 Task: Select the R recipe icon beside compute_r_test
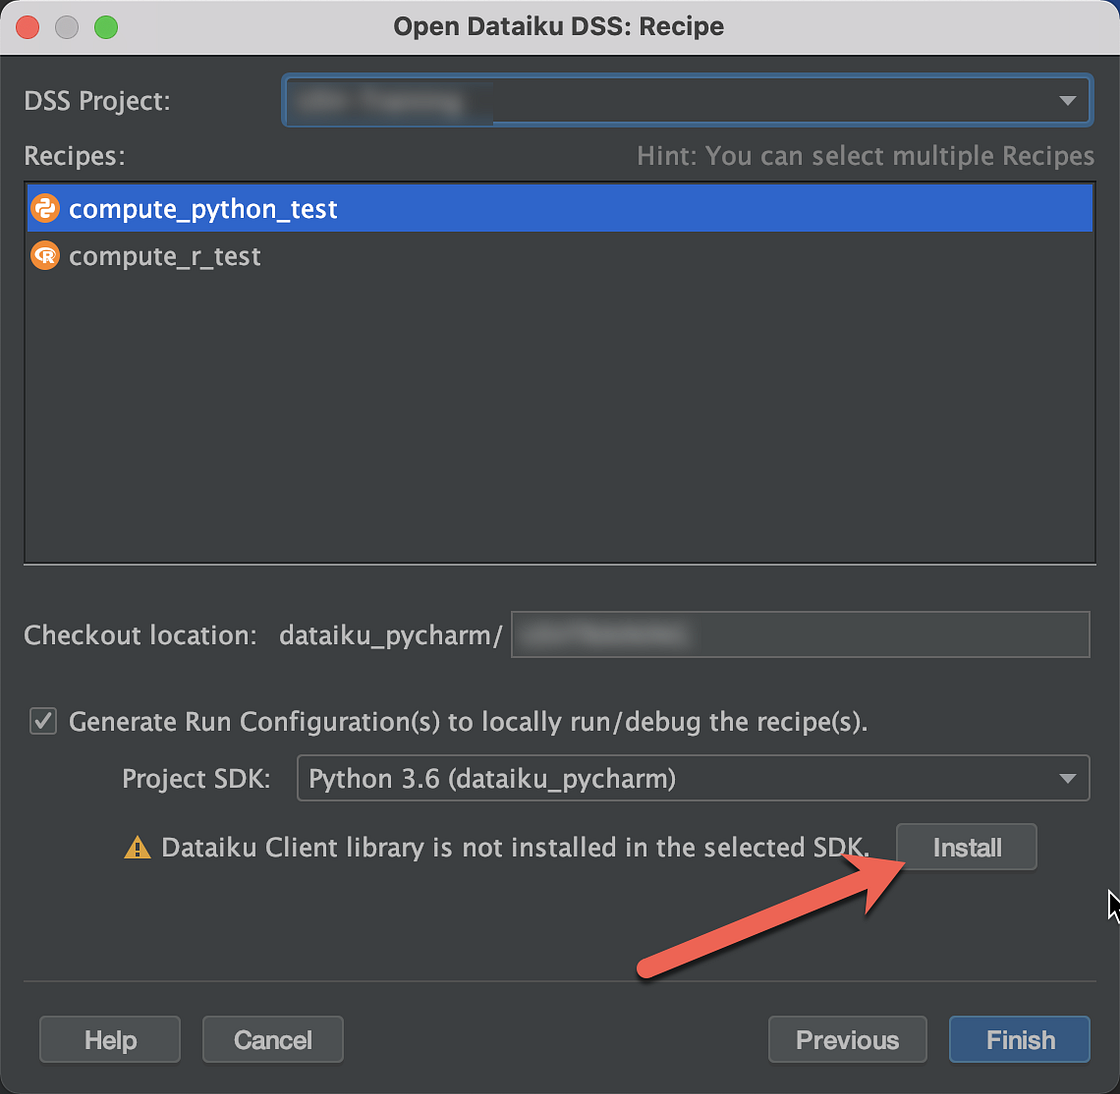44,255
